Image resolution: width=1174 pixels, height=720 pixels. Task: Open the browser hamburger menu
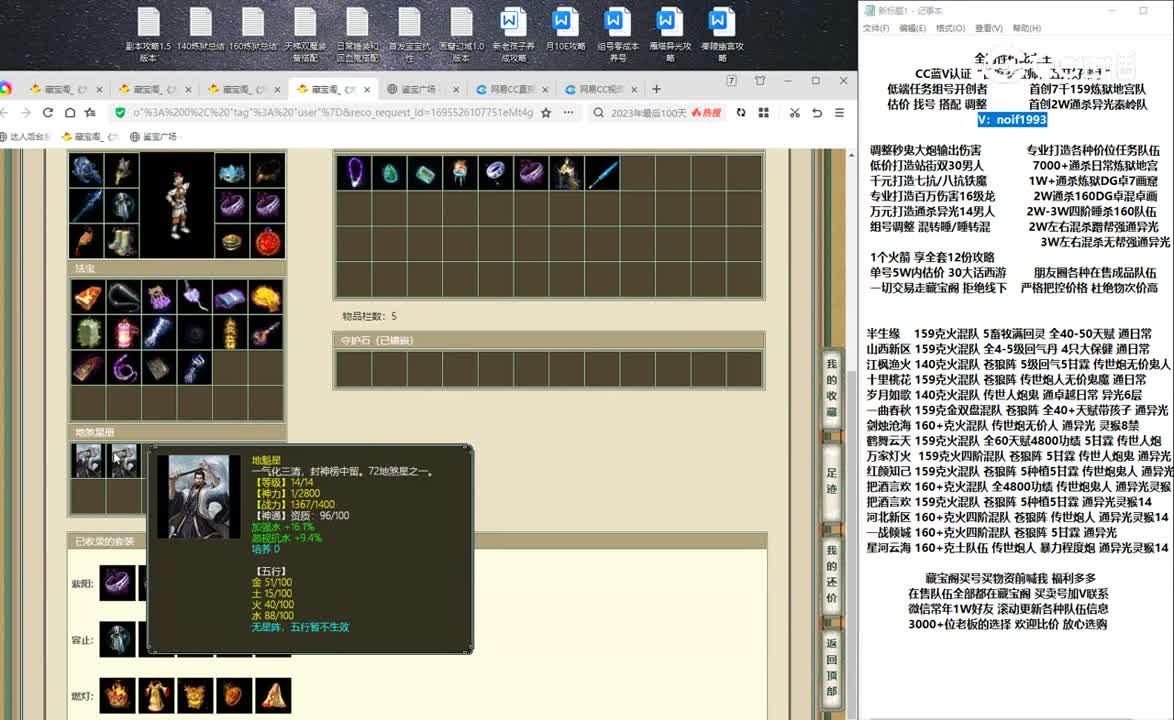pyautogui.click(x=839, y=112)
